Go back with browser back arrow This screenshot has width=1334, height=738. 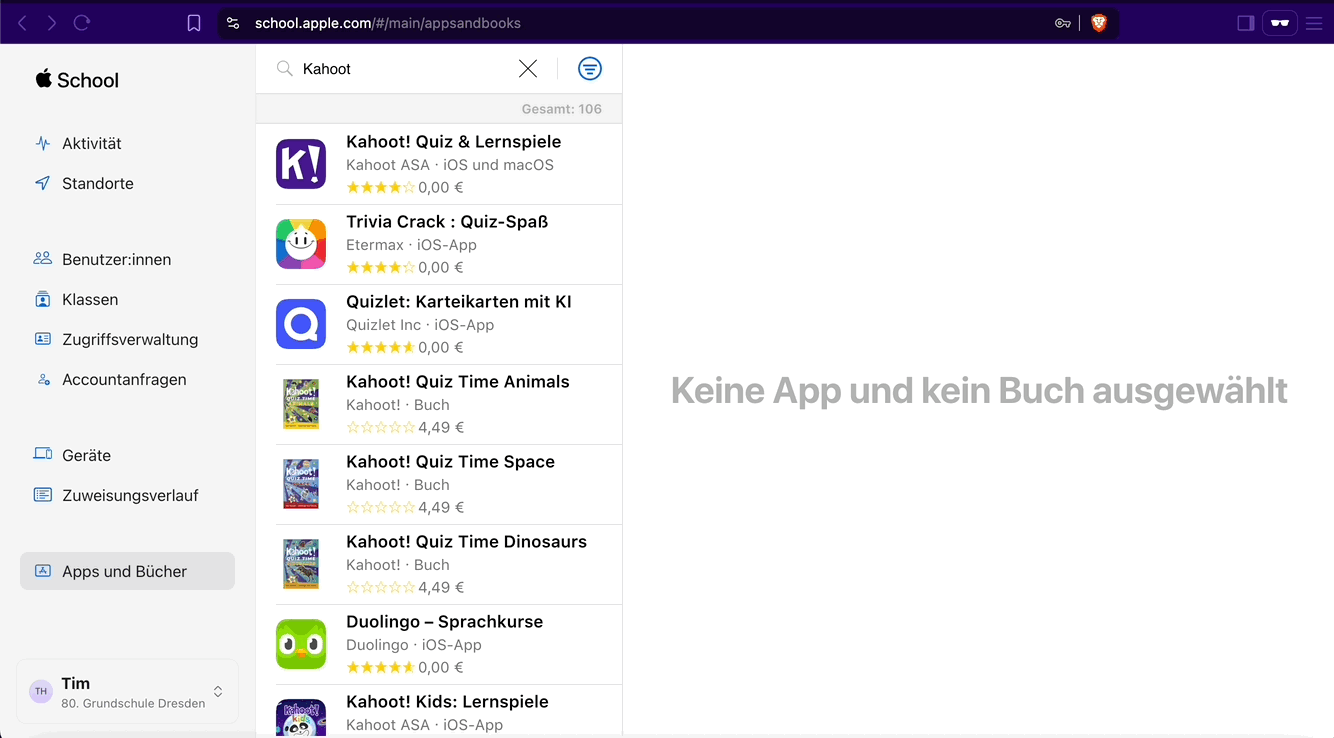click(22, 23)
